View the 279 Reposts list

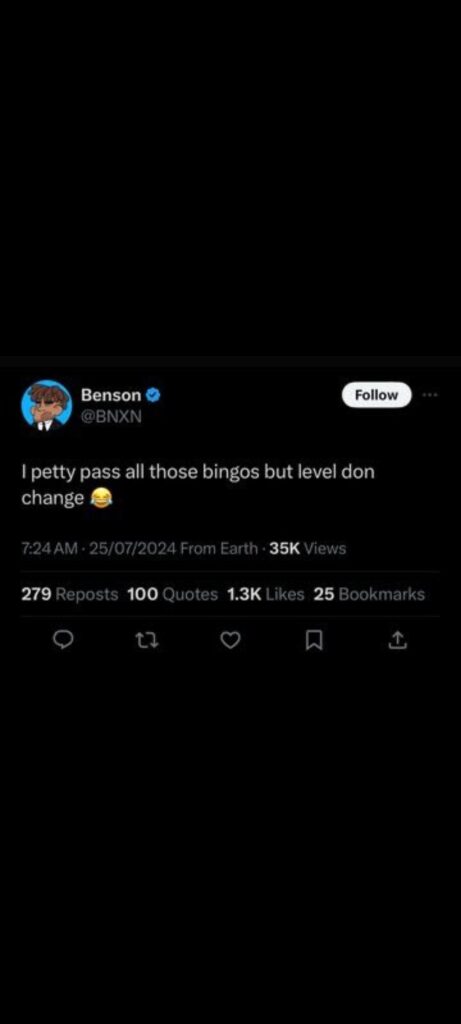pyautogui.click(x=70, y=594)
